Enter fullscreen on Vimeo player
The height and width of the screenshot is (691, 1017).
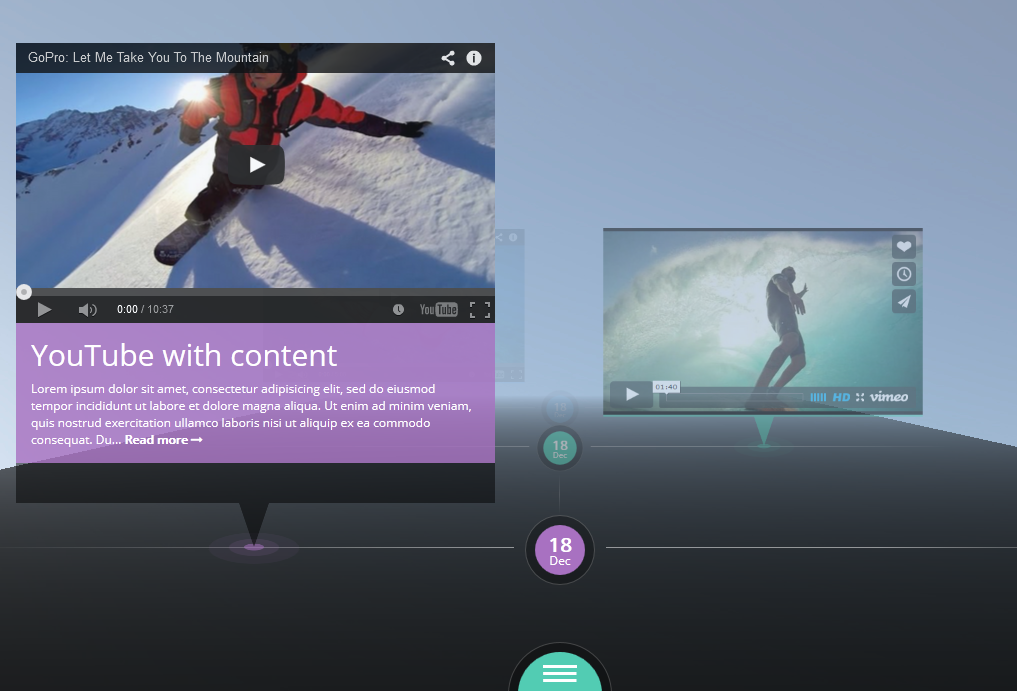point(860,397)
